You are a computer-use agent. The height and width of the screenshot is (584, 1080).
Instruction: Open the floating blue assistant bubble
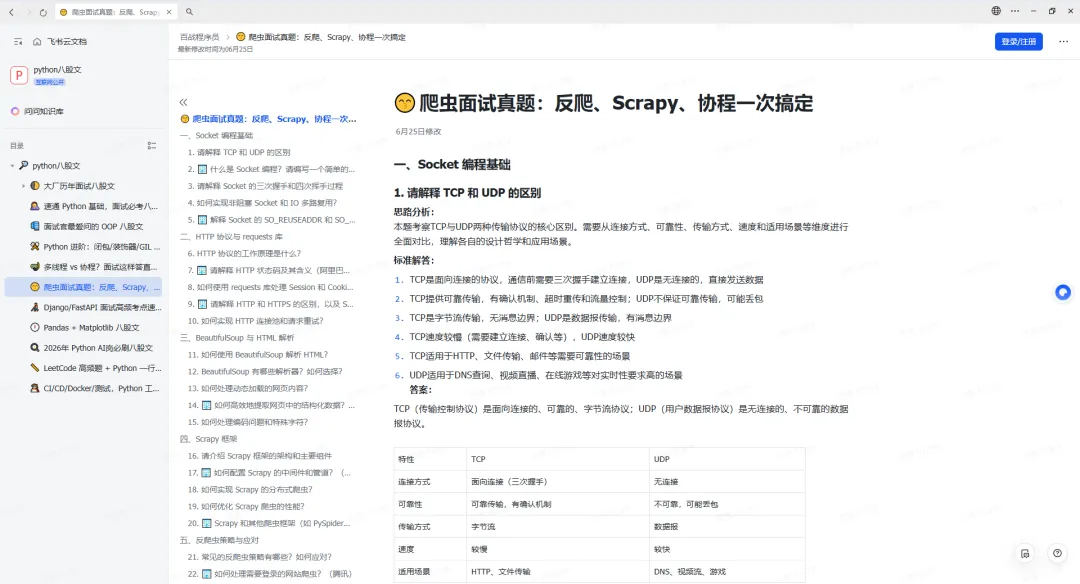(1063, 293)
